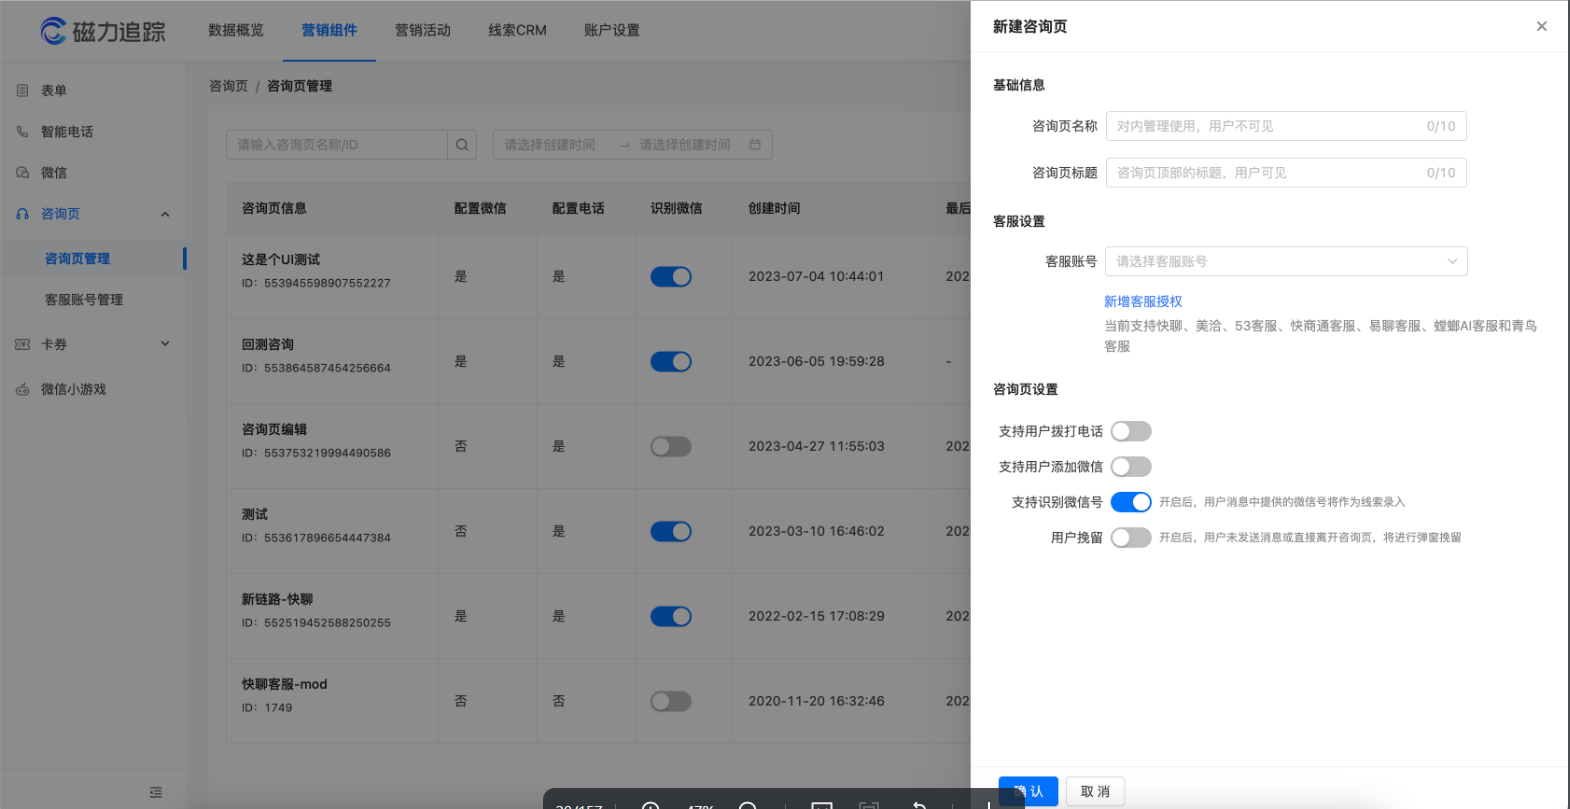This screenshot has width=1570, height=809.
Task: Click ID 553945598907552227 text
Action: coord(316,283)
